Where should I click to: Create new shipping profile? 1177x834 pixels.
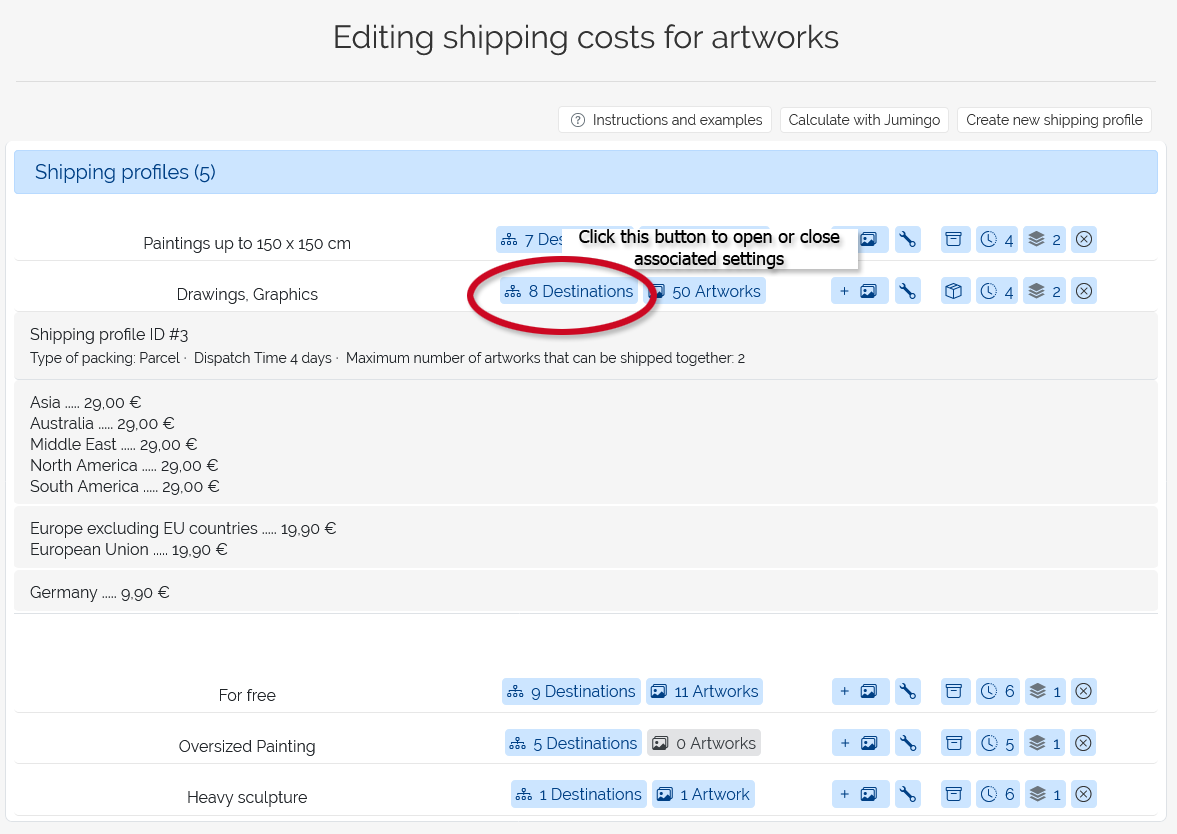[1054, 120]
